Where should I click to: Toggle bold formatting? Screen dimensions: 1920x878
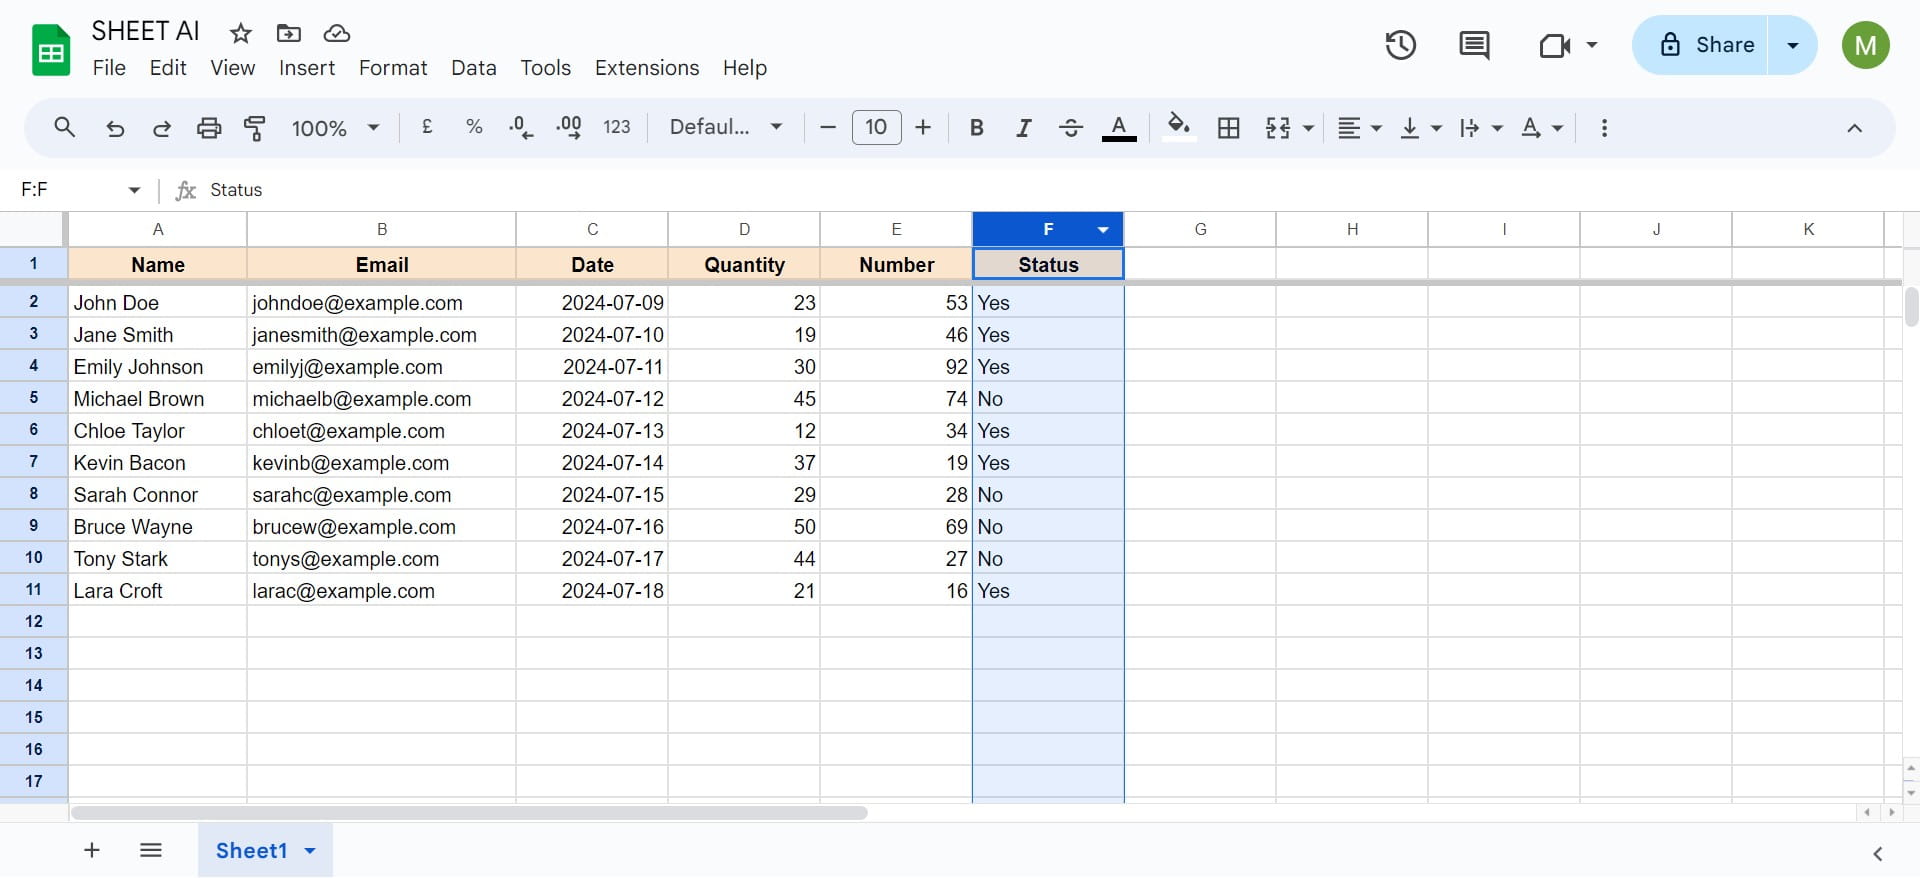[x=977, y=128]
